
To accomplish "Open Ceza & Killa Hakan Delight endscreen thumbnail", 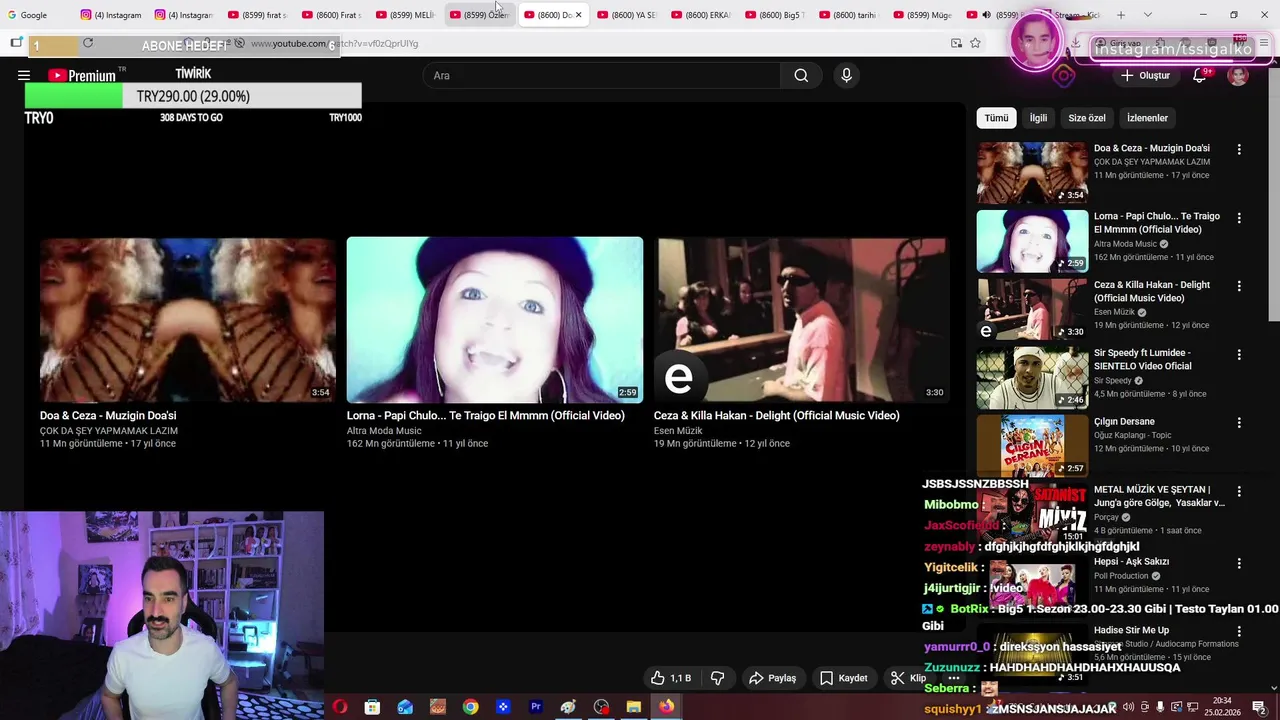I will pyautogui.click(x=801, y=320).
